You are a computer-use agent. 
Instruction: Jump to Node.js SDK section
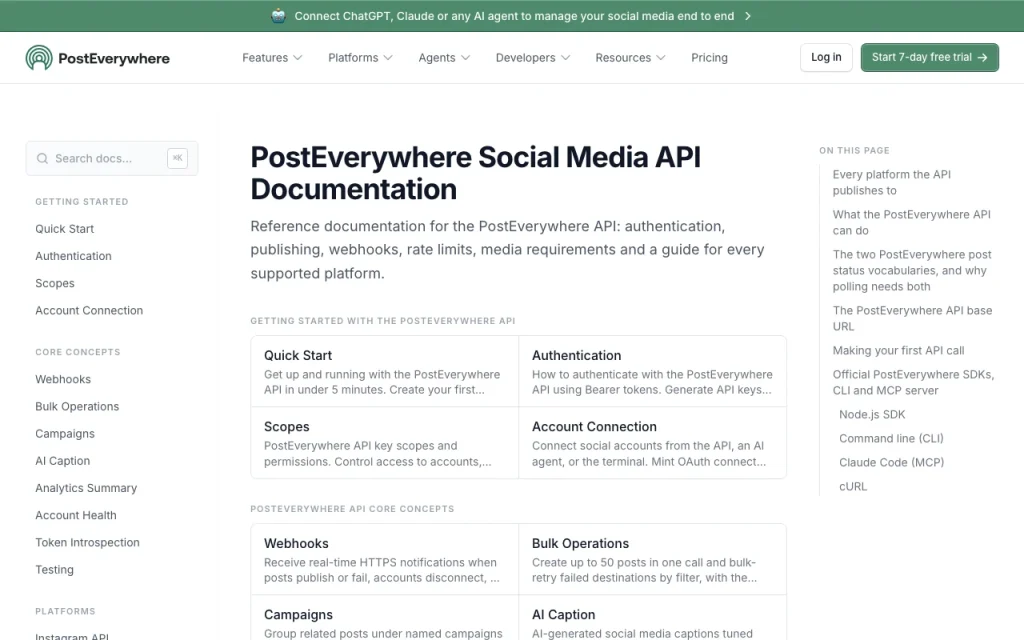tap(872, 415)
